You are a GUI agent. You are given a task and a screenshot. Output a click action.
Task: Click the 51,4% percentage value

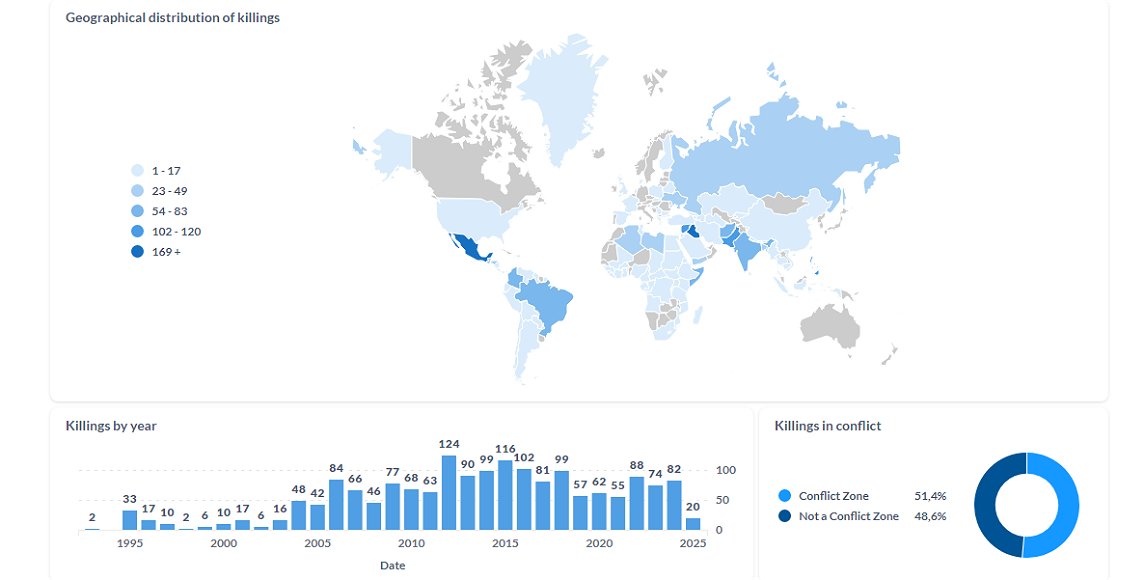(930, 496)
